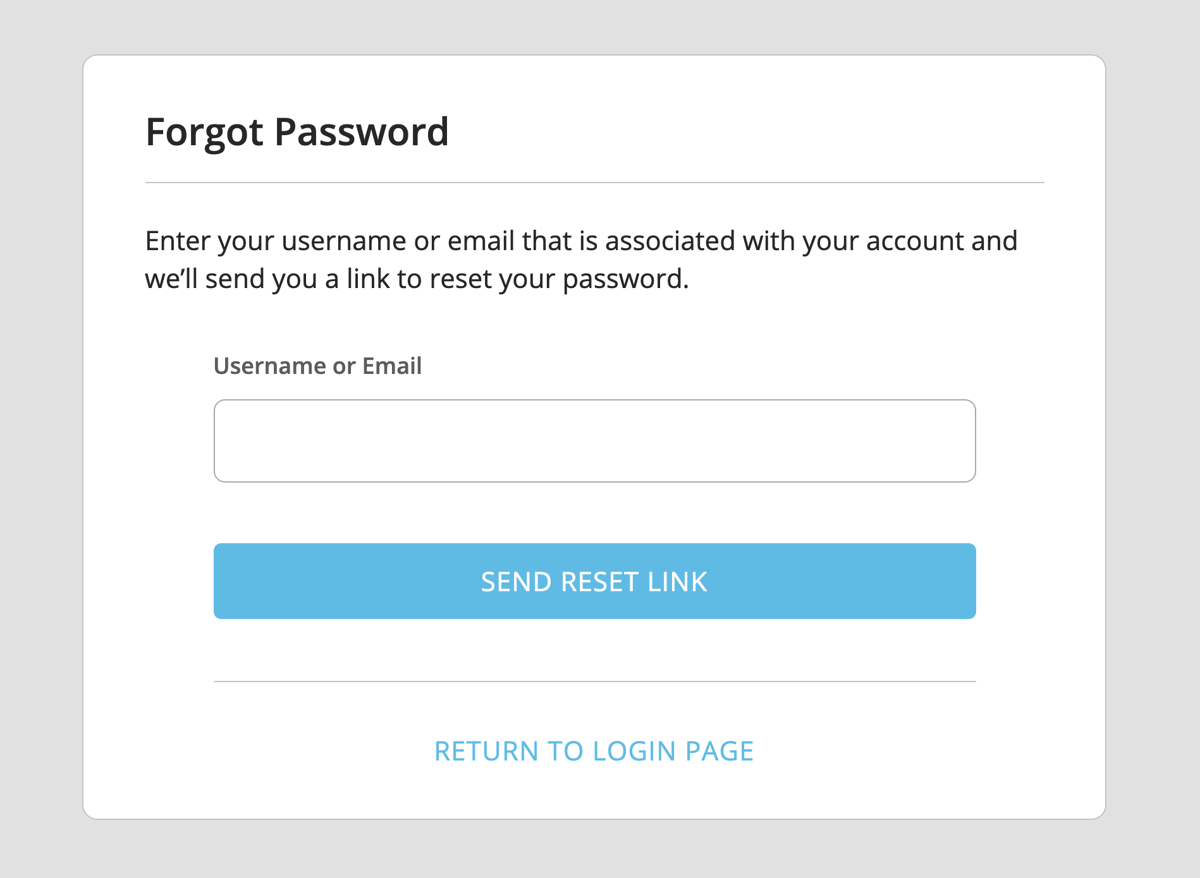Click the gray background outside the card
Image resolution: width=1200 pixels, height=878 pixels.
[40, 440]
